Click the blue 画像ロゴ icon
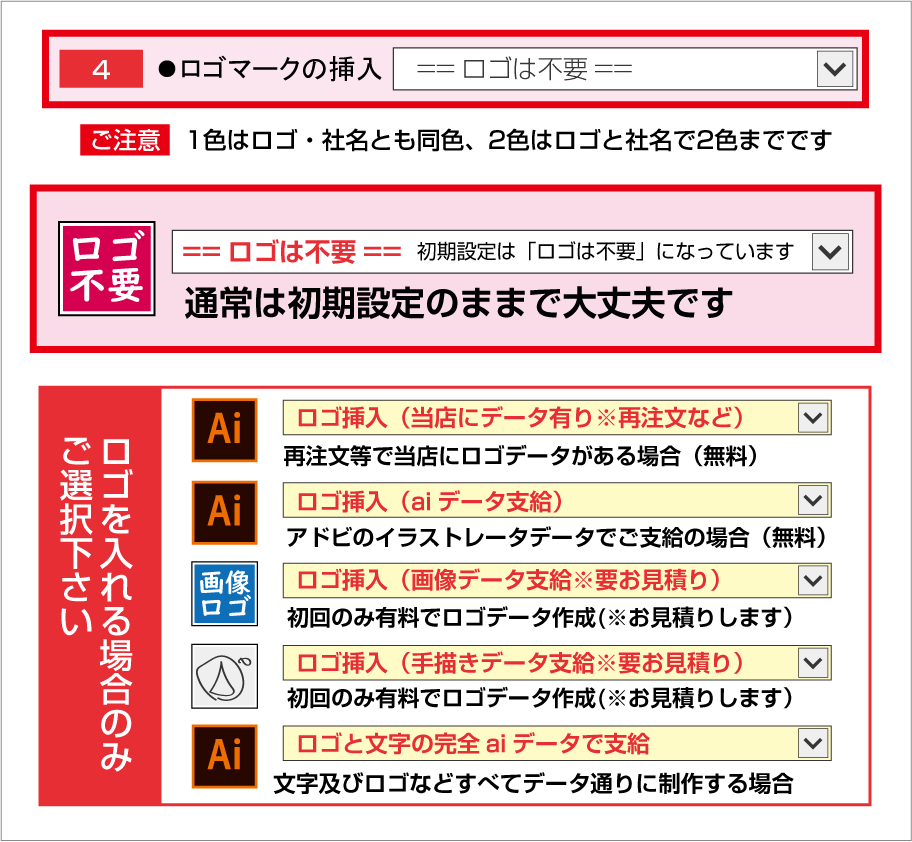This screenshot has width=912, height=842. [x=225, y=594]
